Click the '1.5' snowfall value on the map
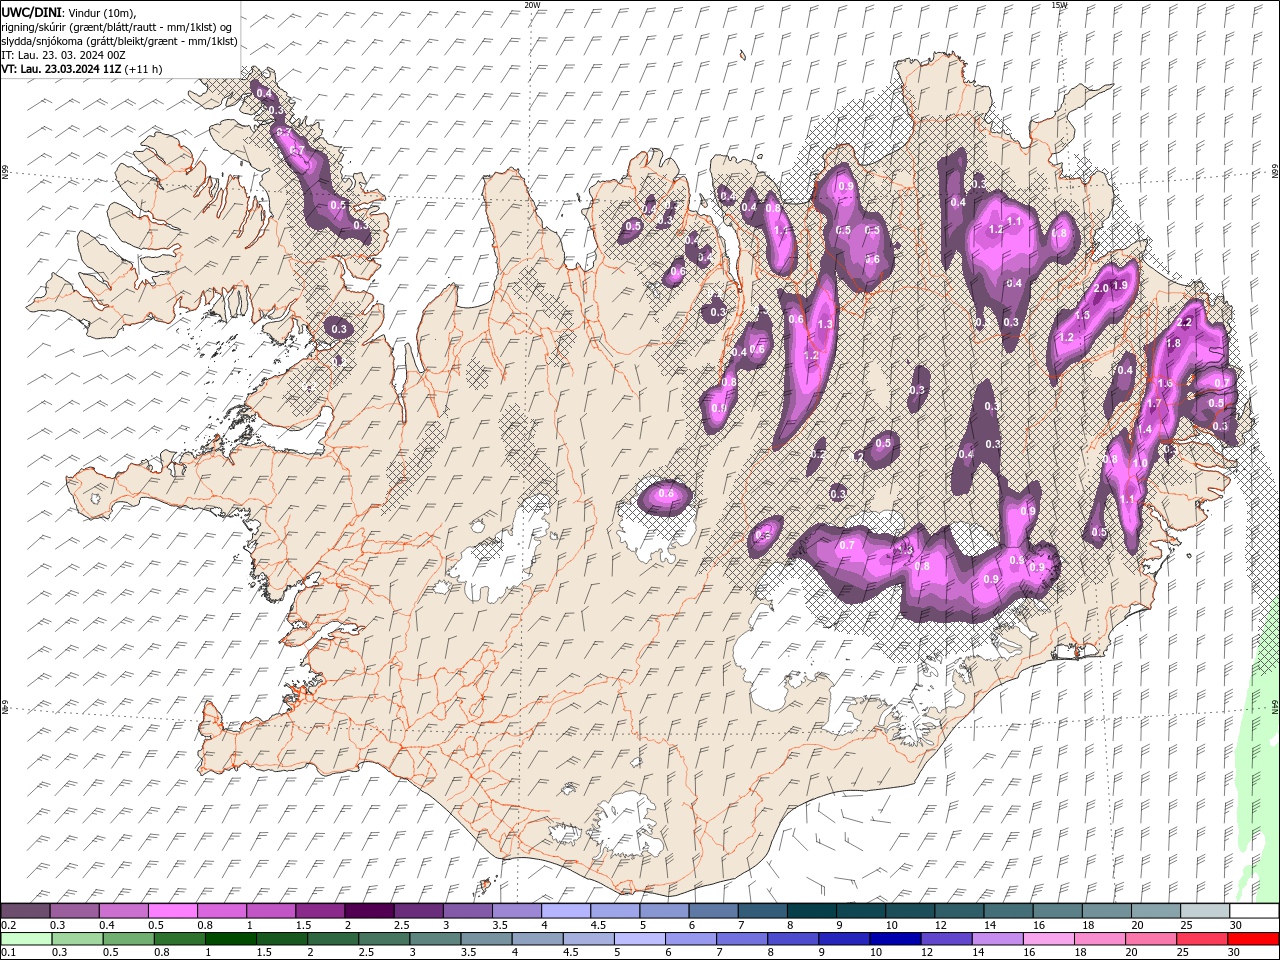The height and width of the screenshot is (960, 1280). (x=1082, y=315)
